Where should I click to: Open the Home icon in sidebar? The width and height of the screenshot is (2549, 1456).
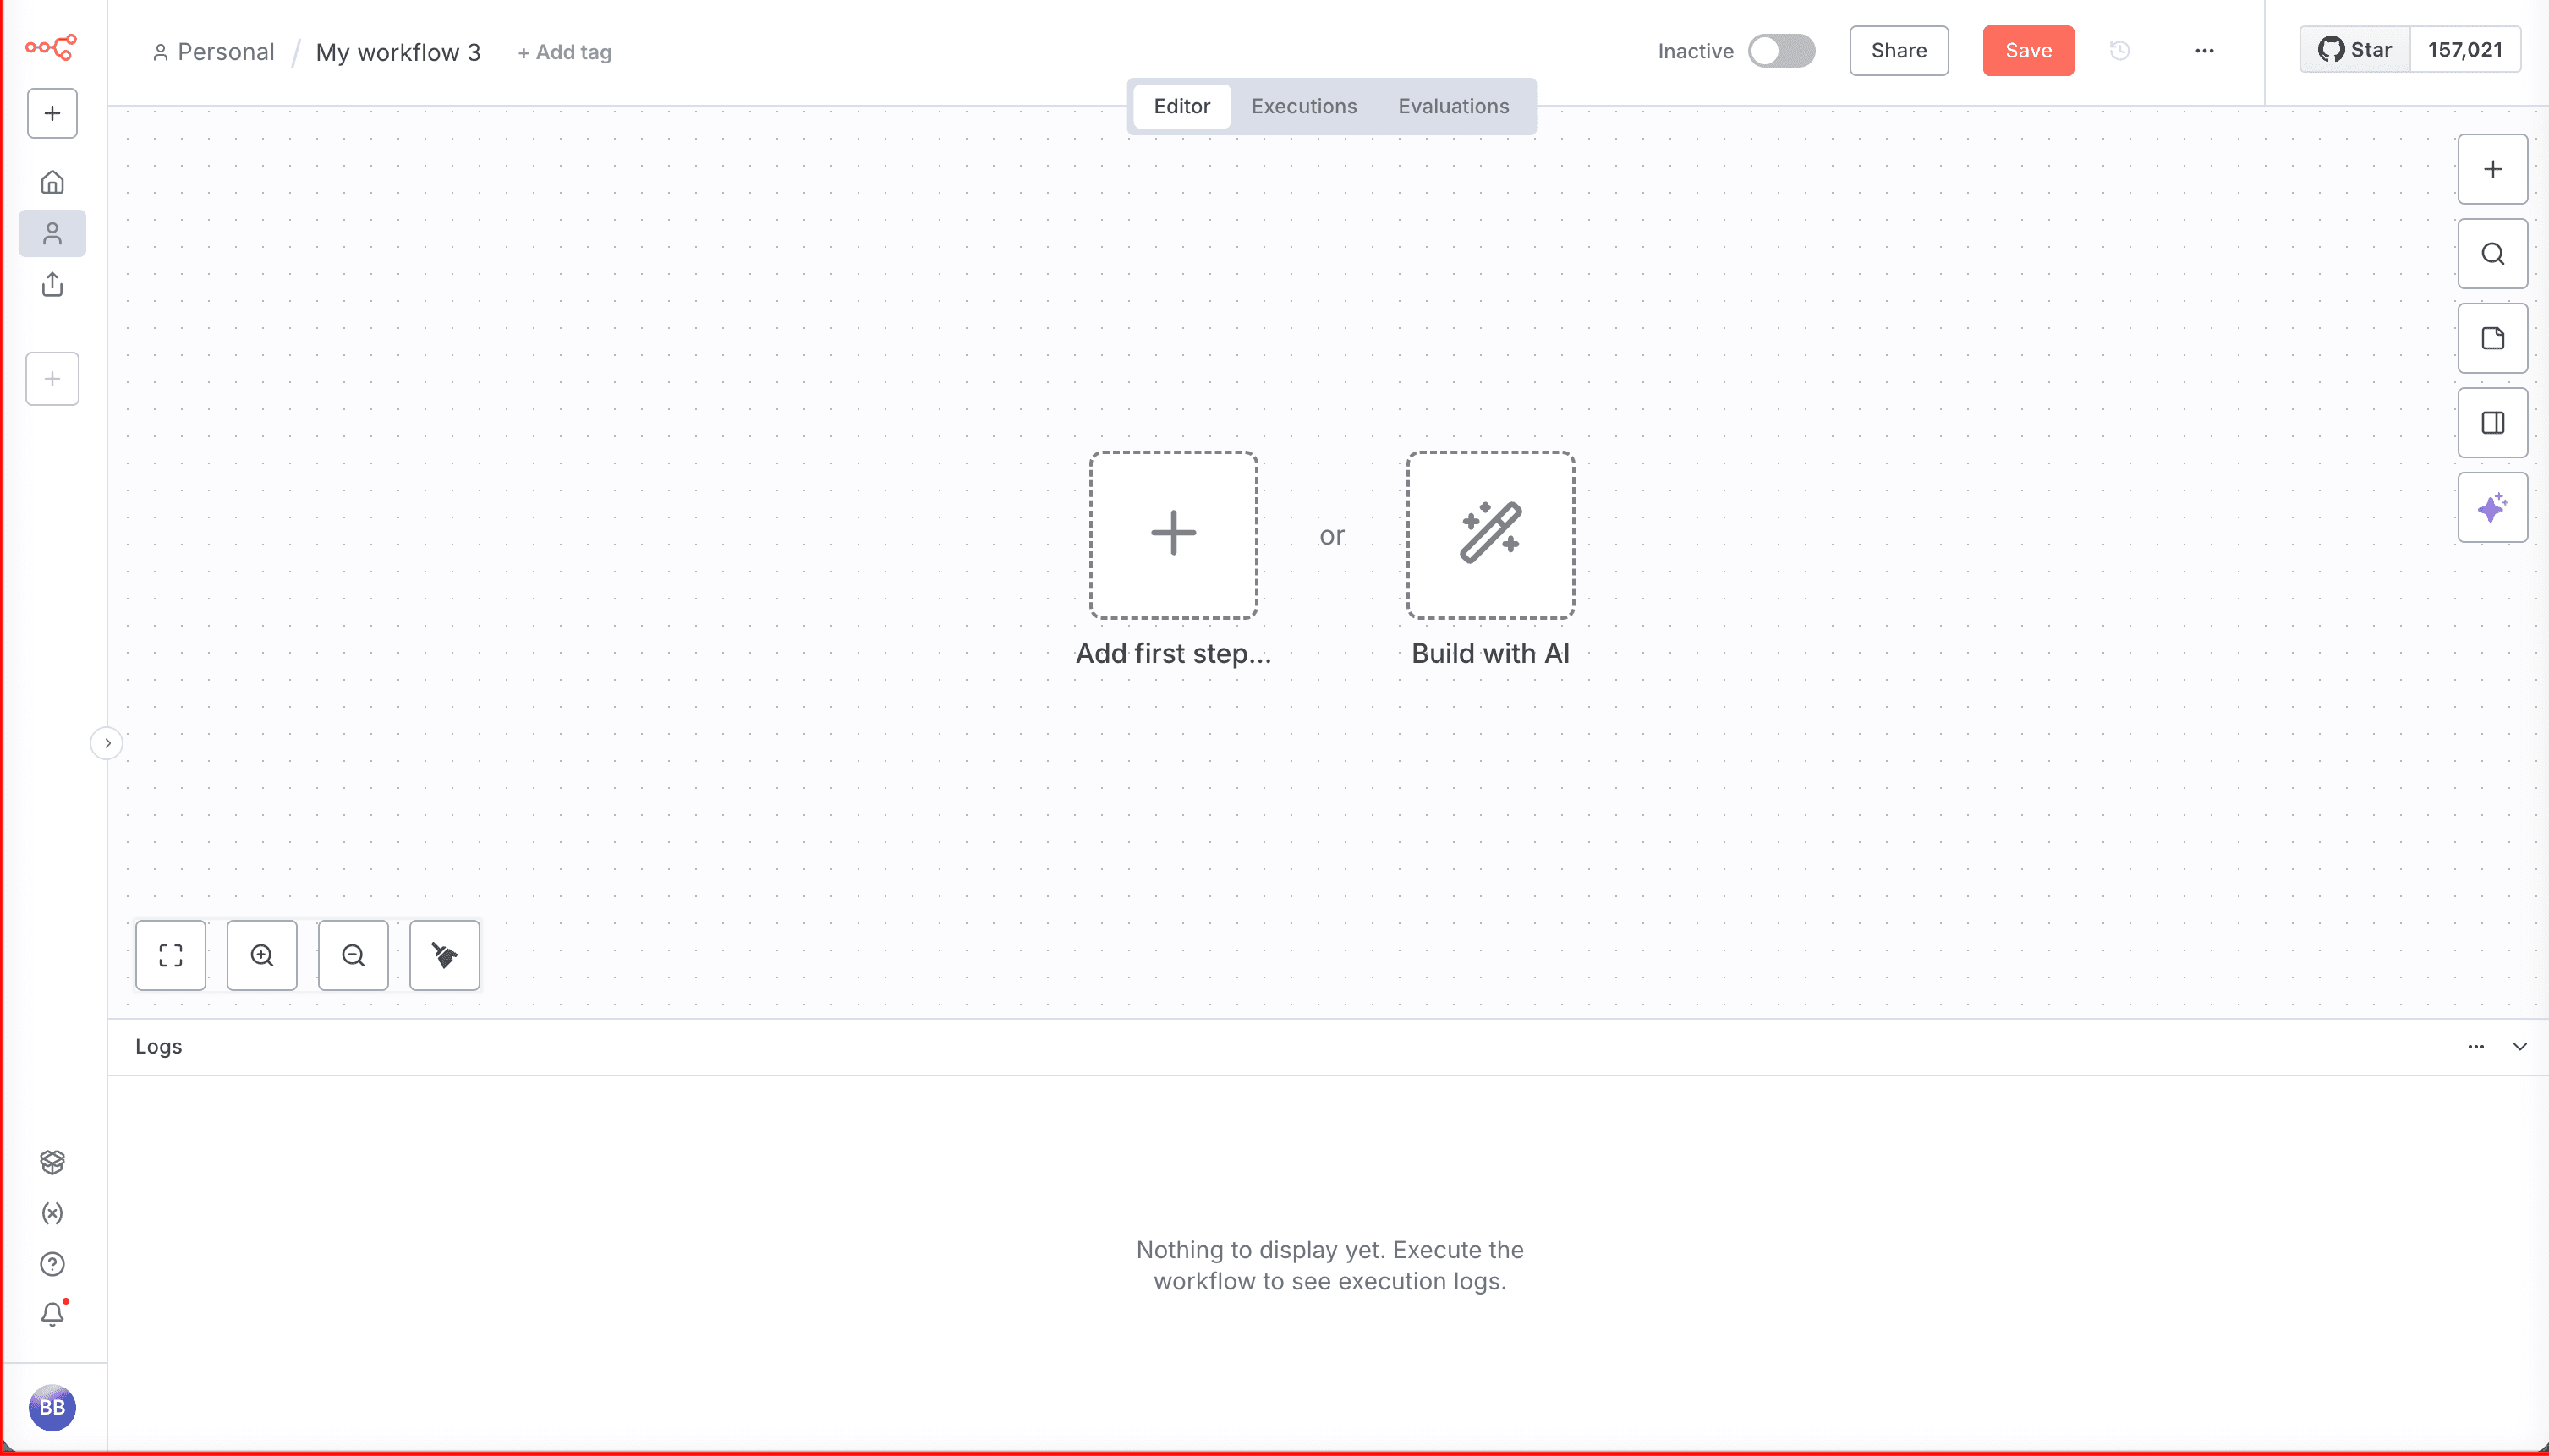[52, 181]
